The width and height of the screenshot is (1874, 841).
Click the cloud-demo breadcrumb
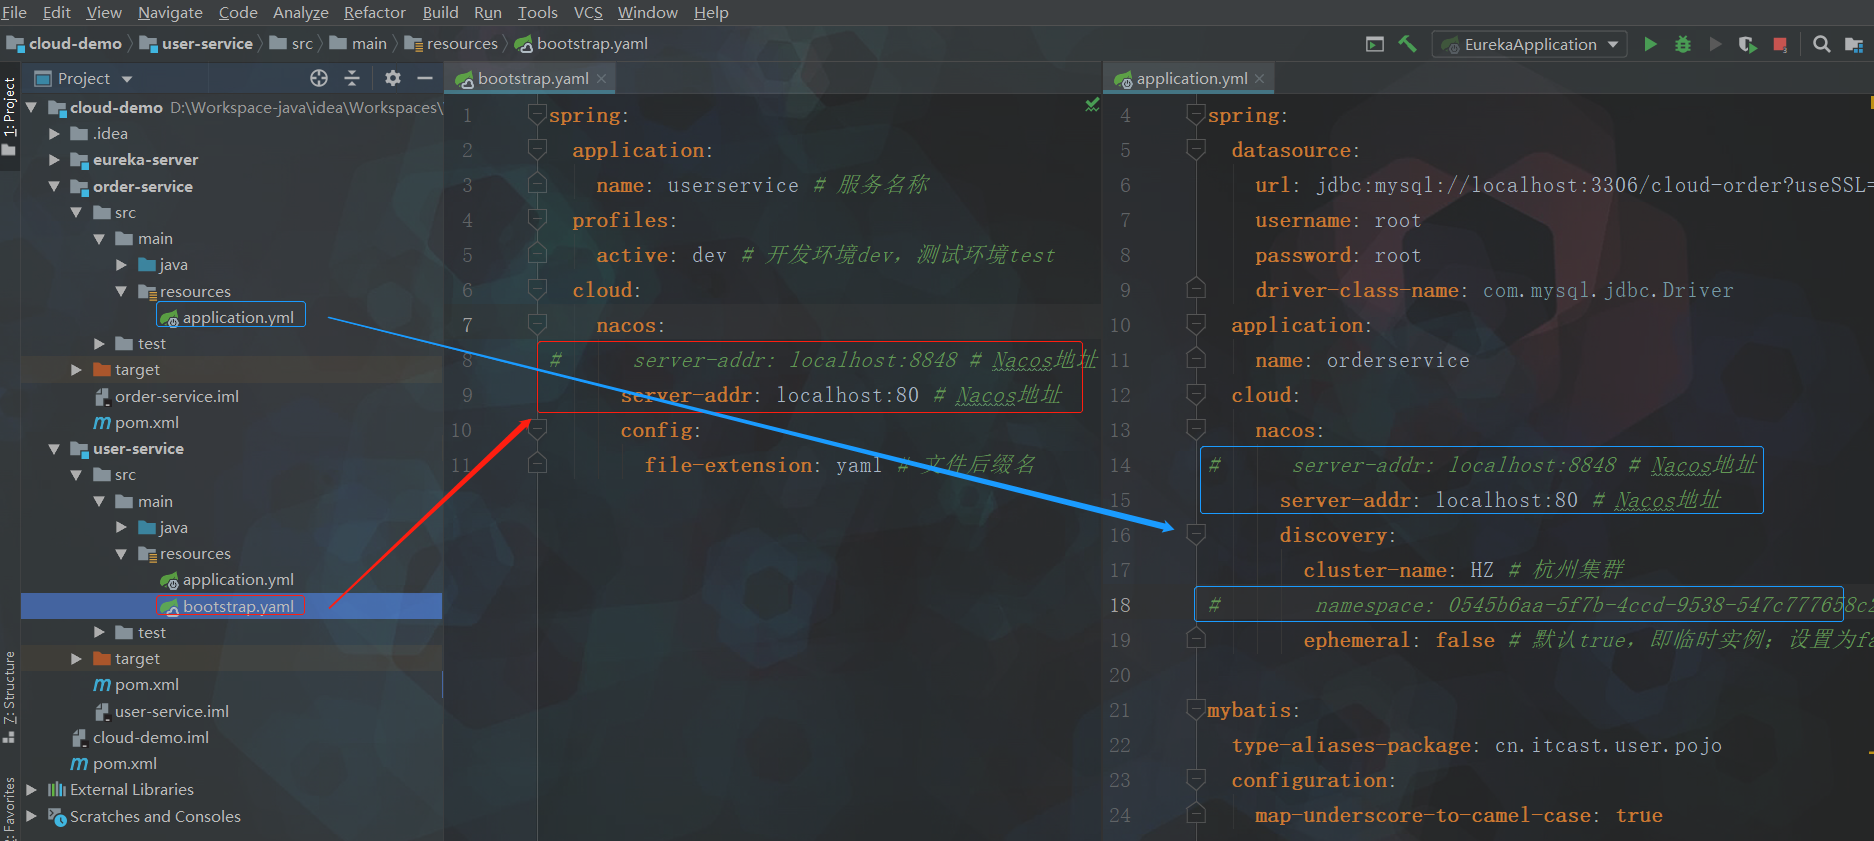coord(65,43)
